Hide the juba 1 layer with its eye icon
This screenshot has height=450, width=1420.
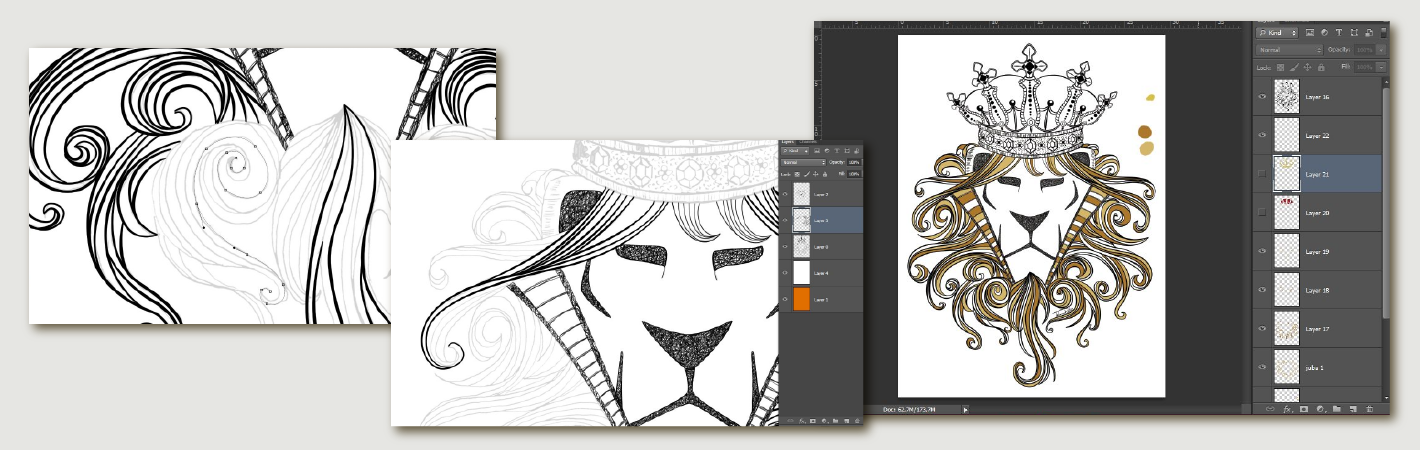tap(1262, 367)
